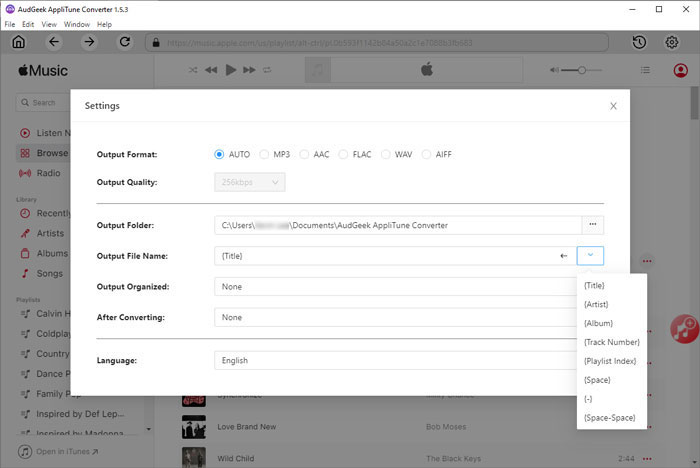The height and width of the screenshot is (468, 700).
Task: Select AAC output format
Action: coord(304,155)
